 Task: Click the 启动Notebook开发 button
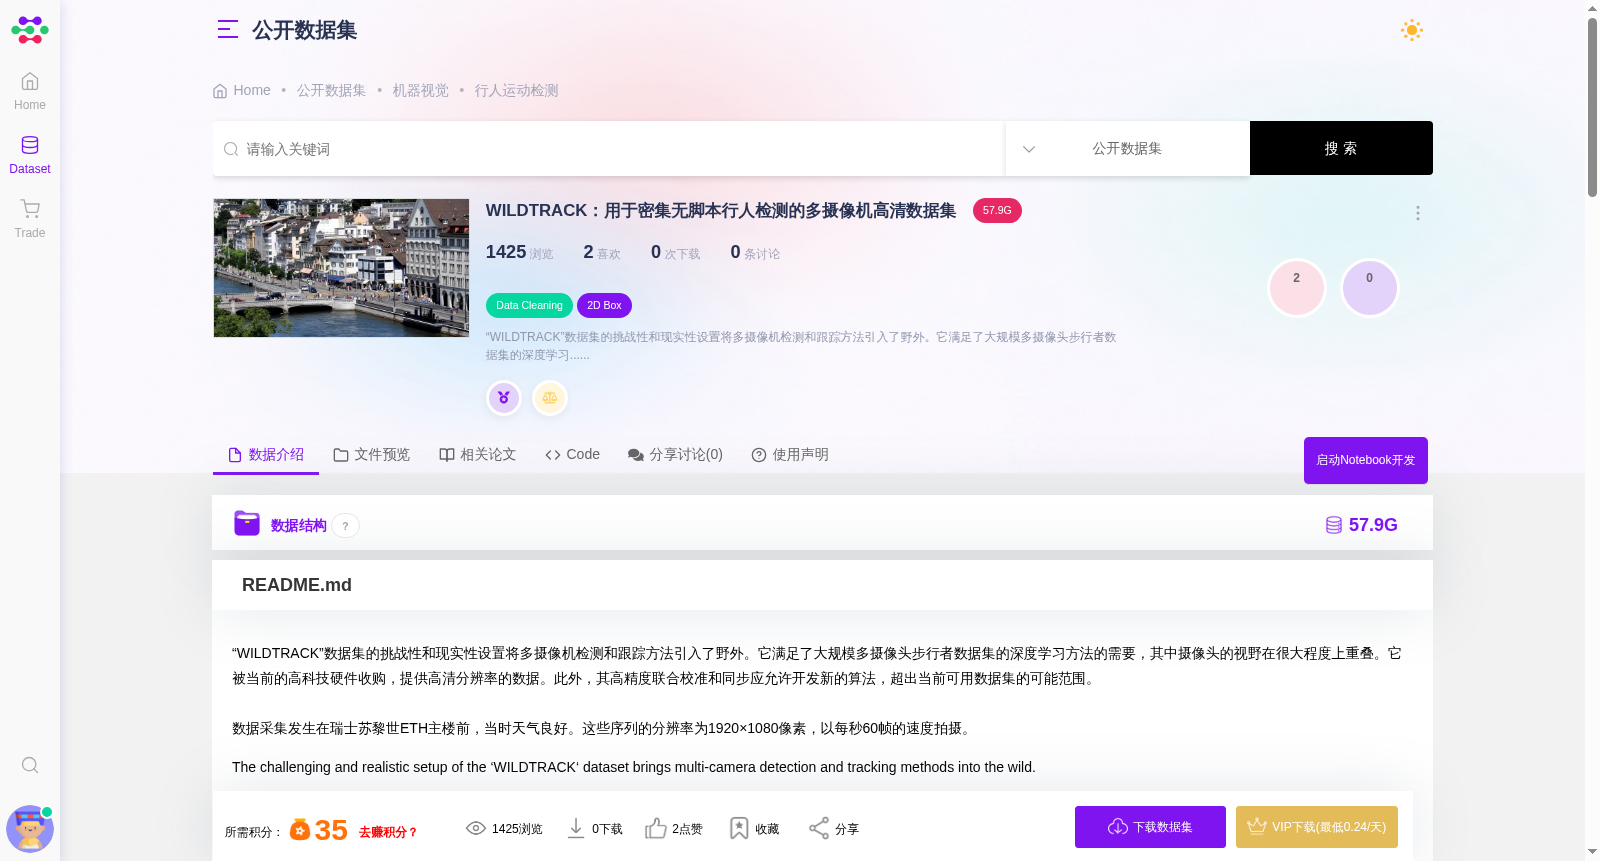pyautogui.click(x=1366, y=460)
